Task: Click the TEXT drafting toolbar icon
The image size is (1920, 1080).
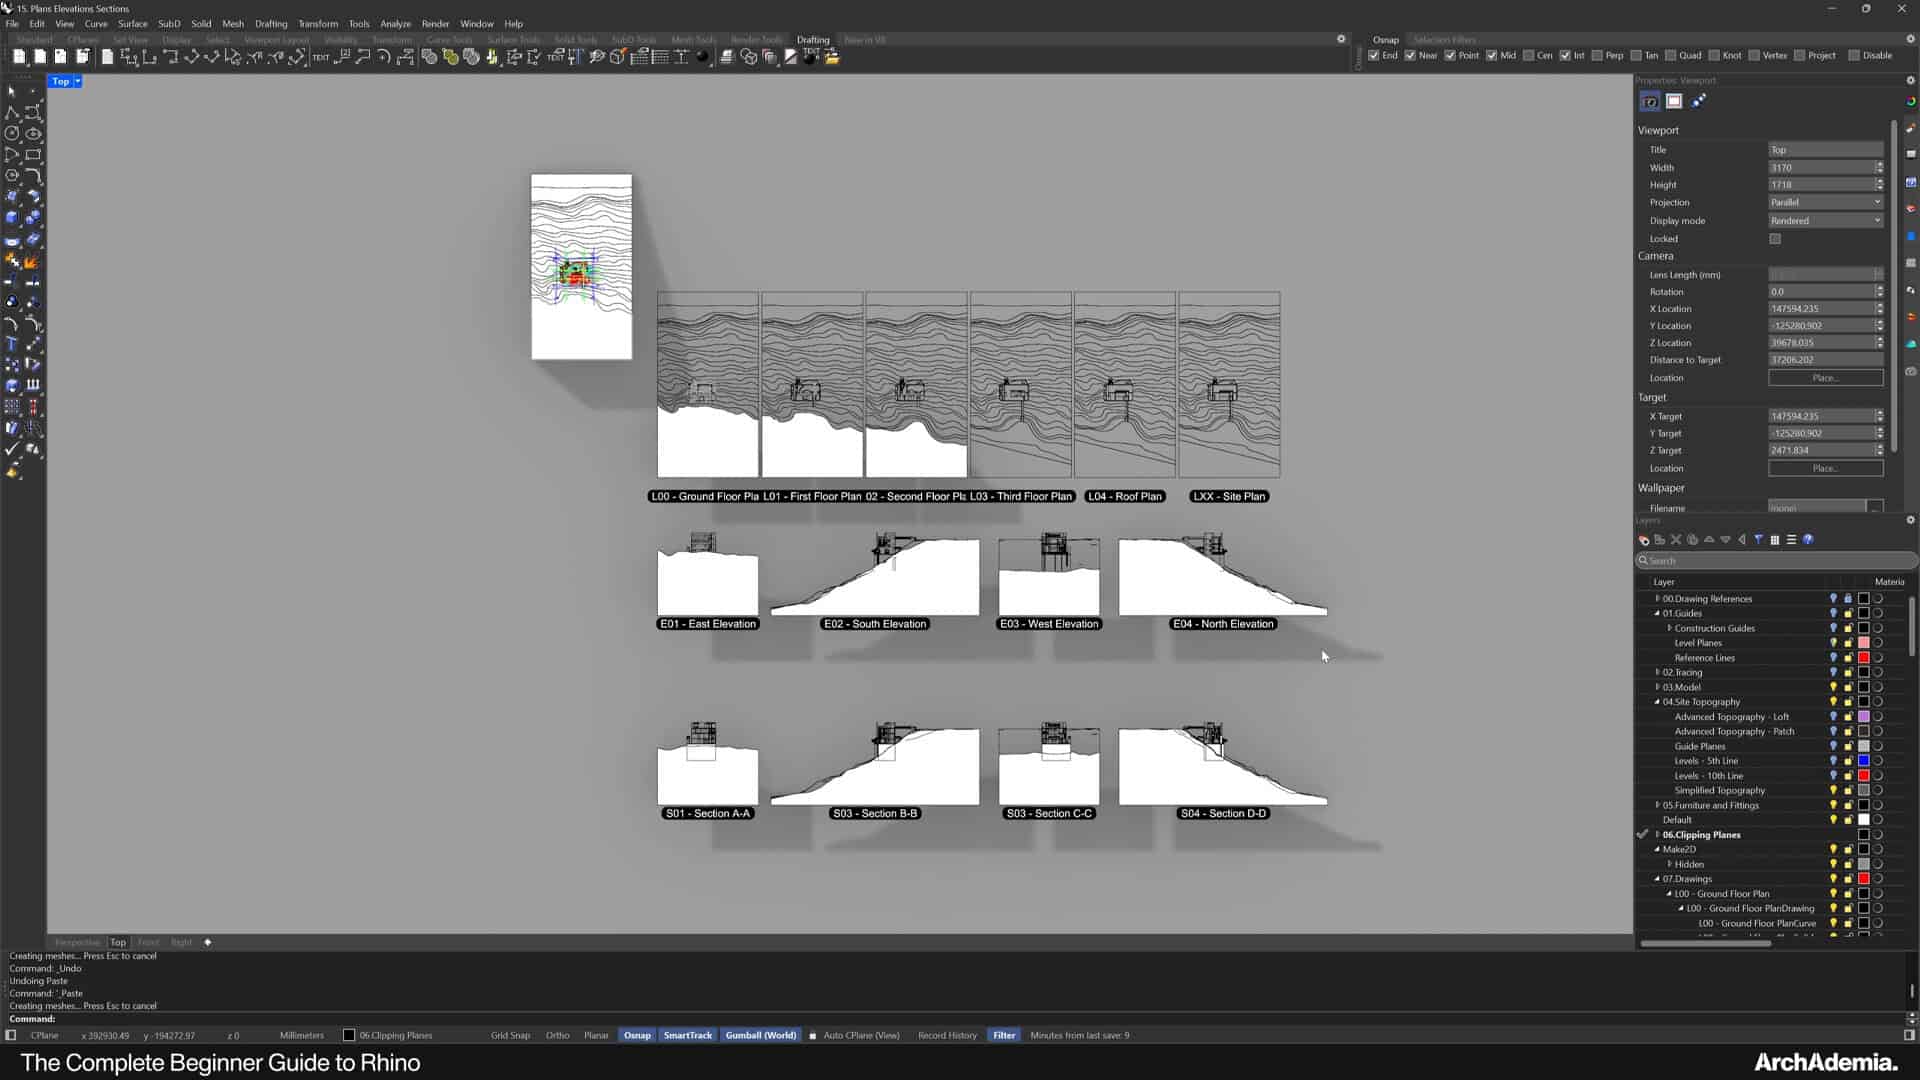Action: [320, 57]
